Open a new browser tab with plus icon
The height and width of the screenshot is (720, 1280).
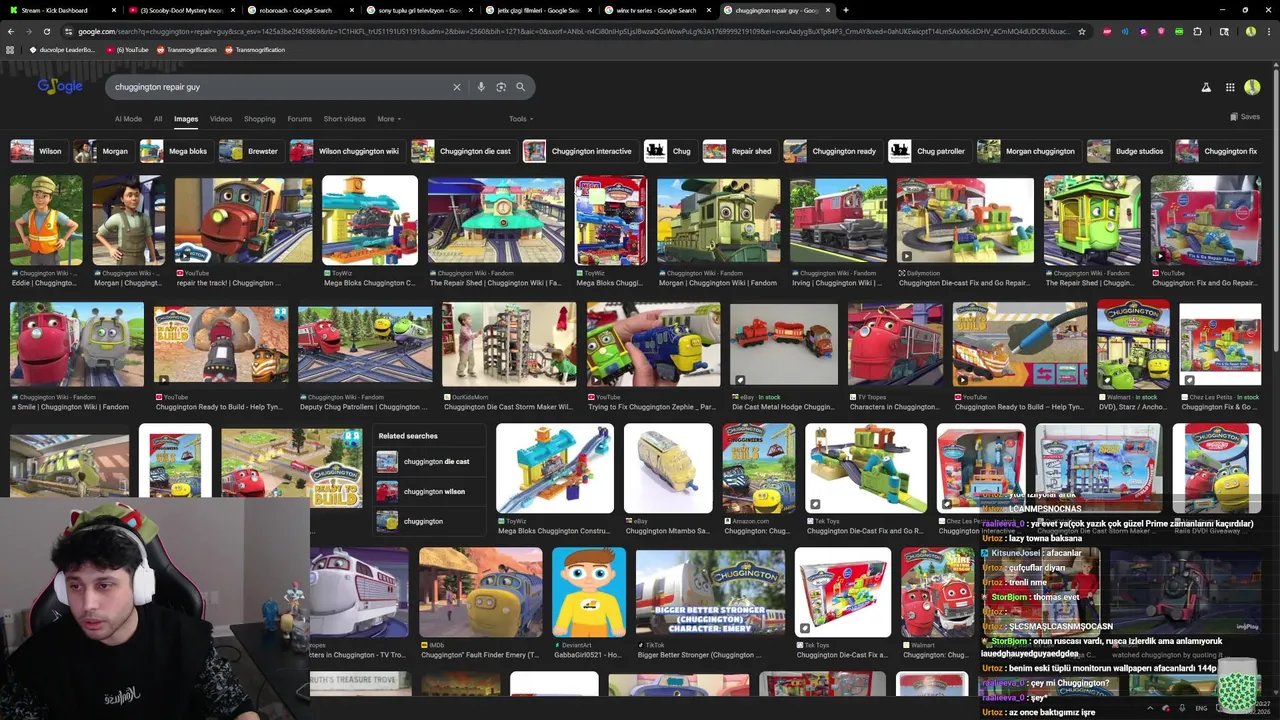pyautogui.click(x=845, y=10)
